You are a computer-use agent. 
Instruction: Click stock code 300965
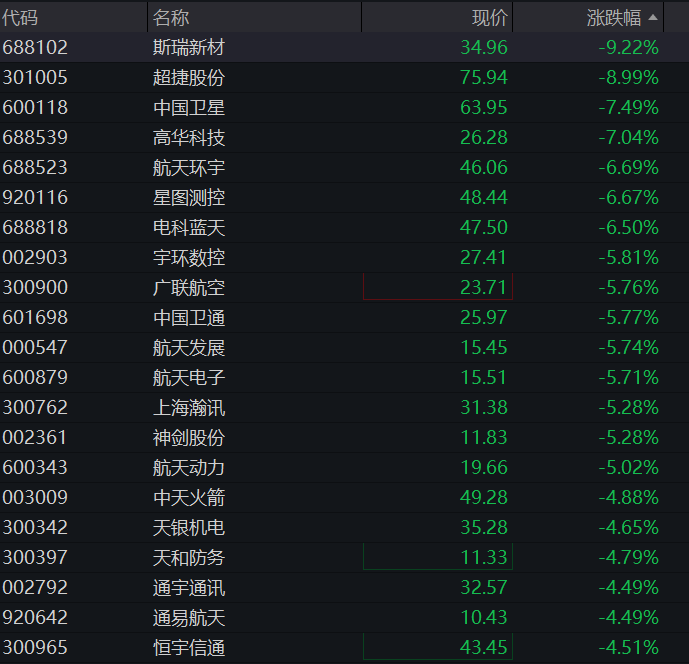click(x=35, y=647)
